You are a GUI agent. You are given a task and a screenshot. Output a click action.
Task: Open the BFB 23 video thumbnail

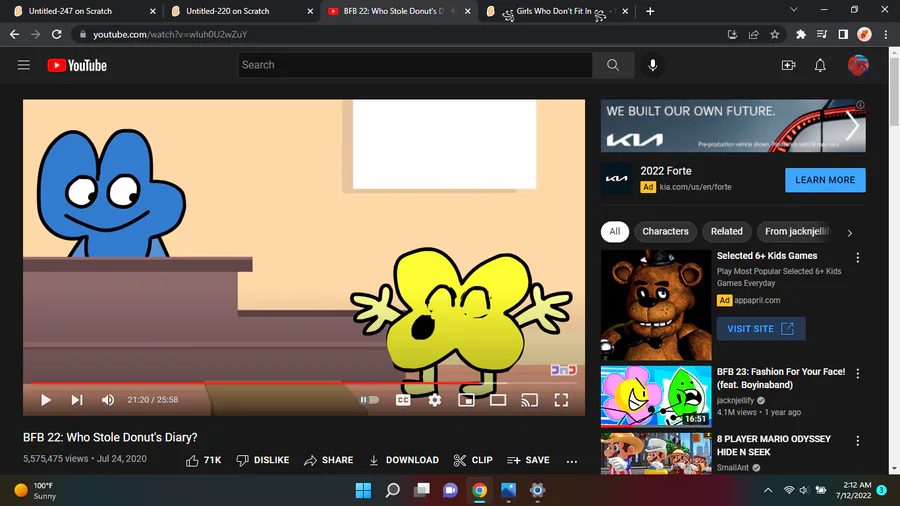tap(656, 396)
